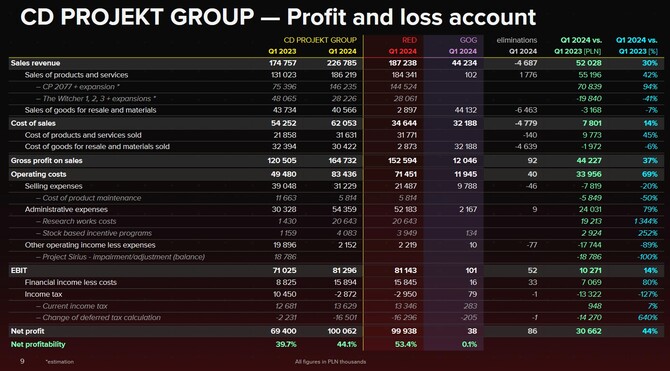This screenshot has width=670, height=371.
Task: Click the CD PROJEKT GROUP column header
Action: coord(320,40)
